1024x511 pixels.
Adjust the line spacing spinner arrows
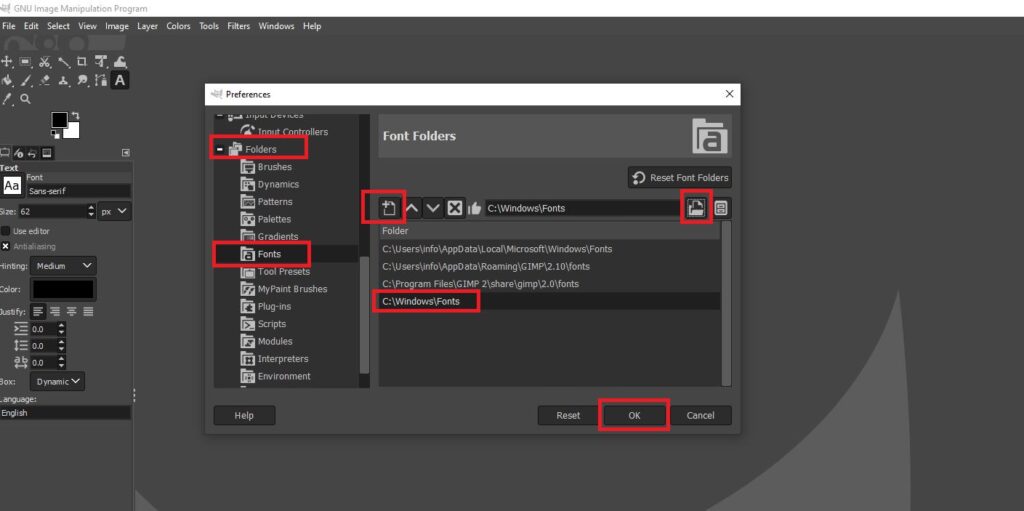coord(61,346)
